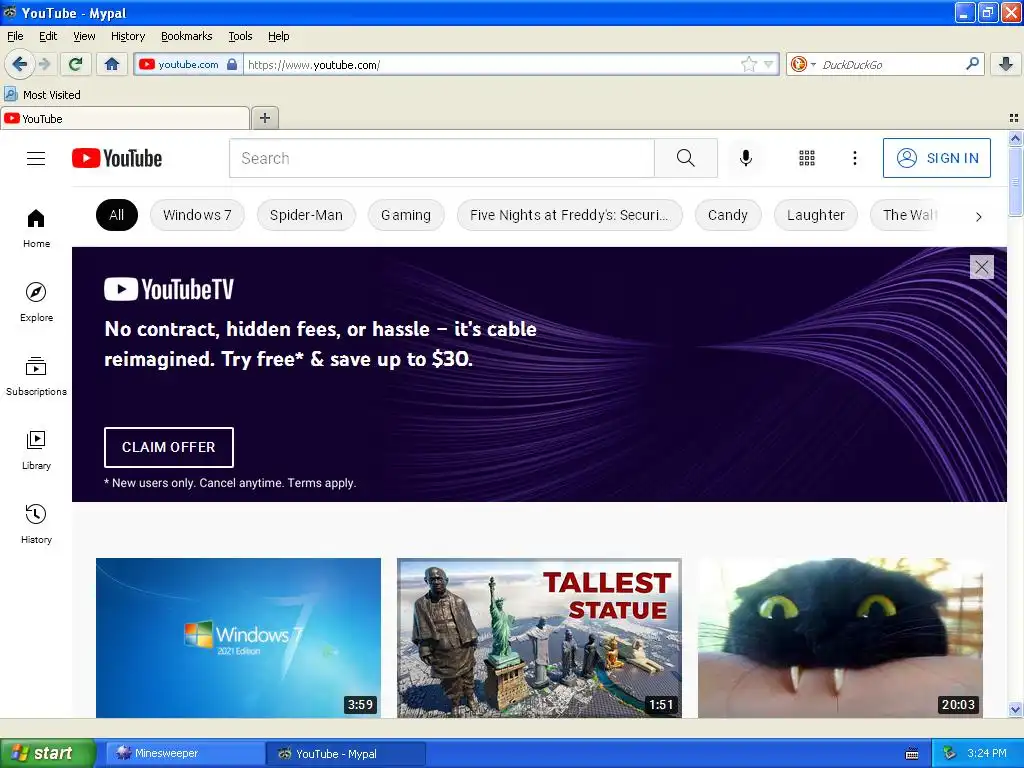Start voice search with microphone icon
This screenshot has height=768, width=1024.
coord(746,158)
